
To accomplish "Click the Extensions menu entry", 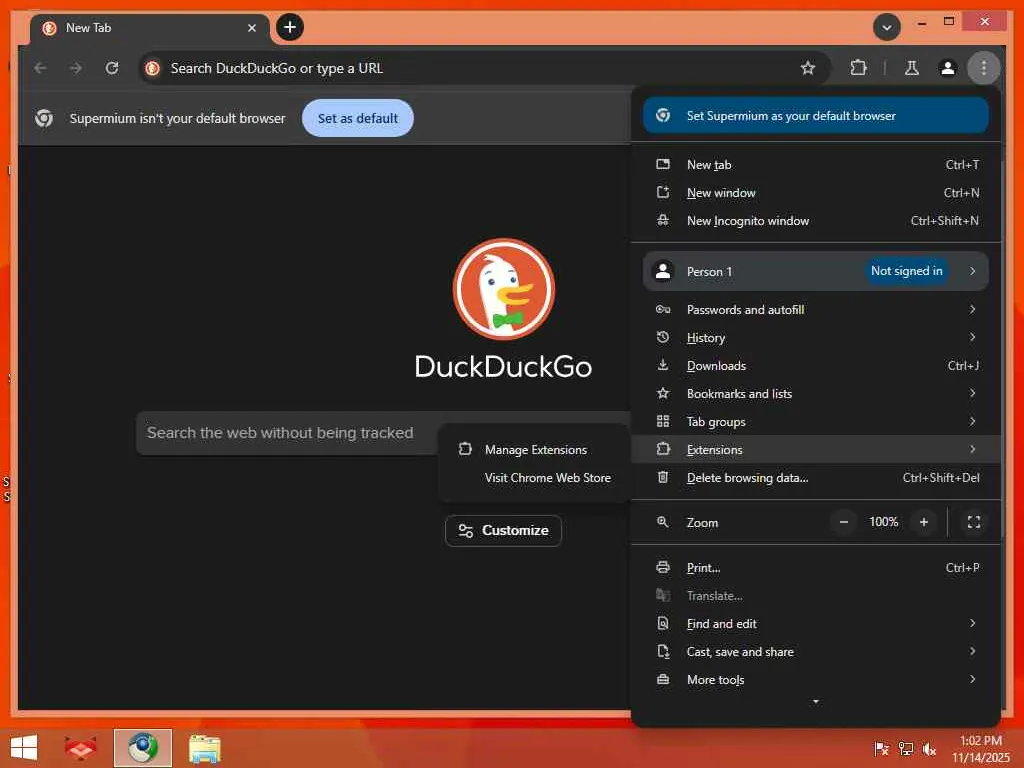I will (816, 449).
